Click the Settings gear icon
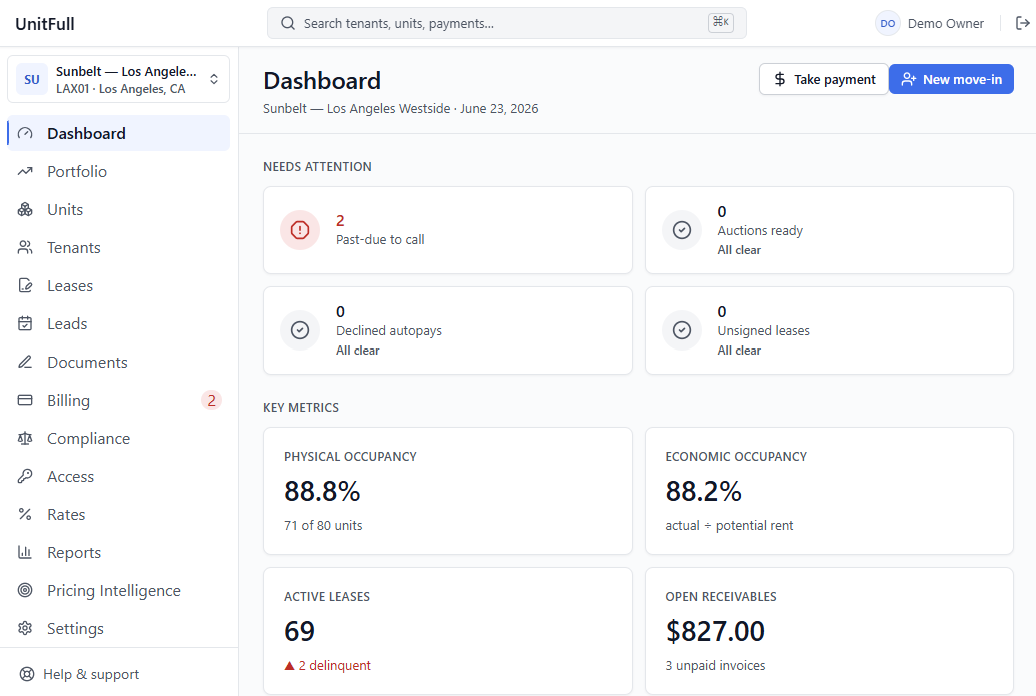This screenshot has width=1036, height=696. pyautogui.click(x=25, y=629)
